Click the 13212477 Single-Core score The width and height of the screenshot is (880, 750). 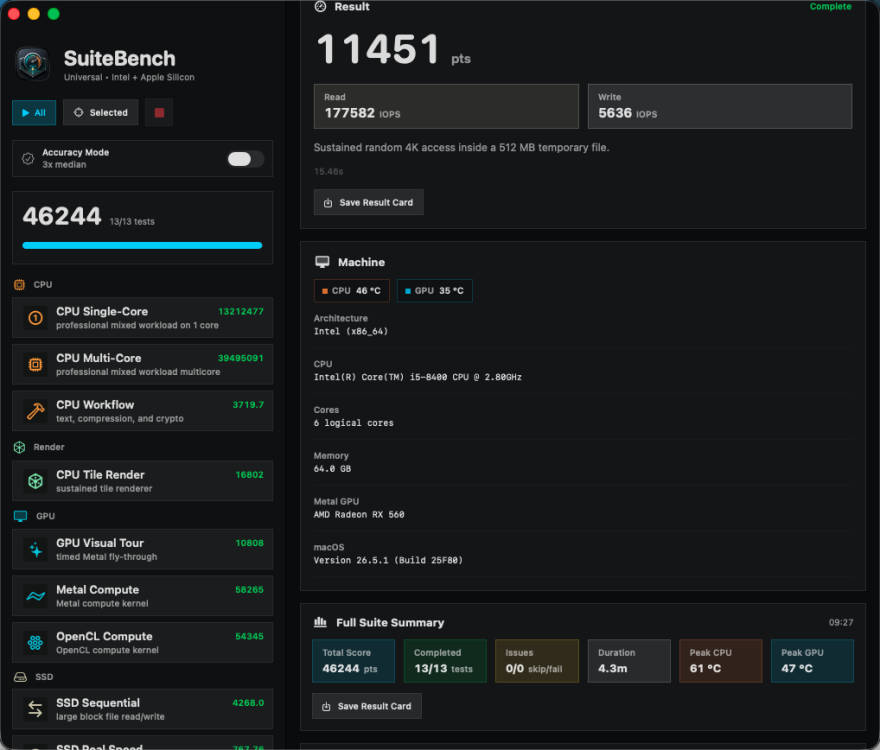click(x=241, y=312)
